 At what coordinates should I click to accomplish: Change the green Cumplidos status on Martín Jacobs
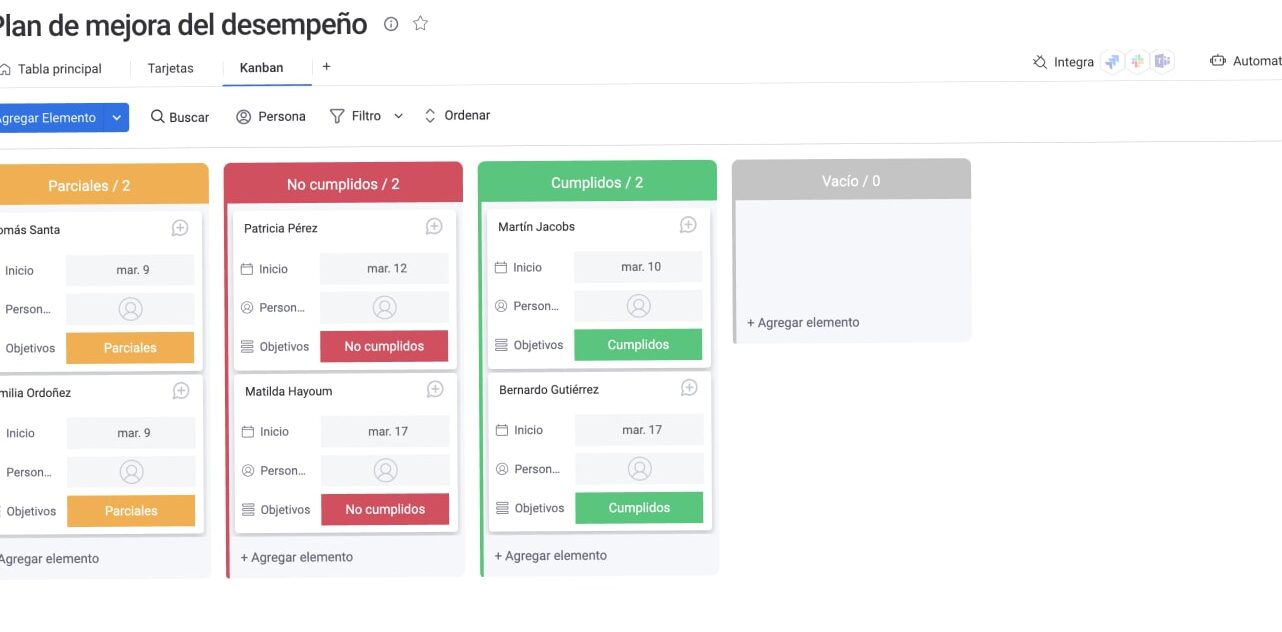tap(638, 344)
